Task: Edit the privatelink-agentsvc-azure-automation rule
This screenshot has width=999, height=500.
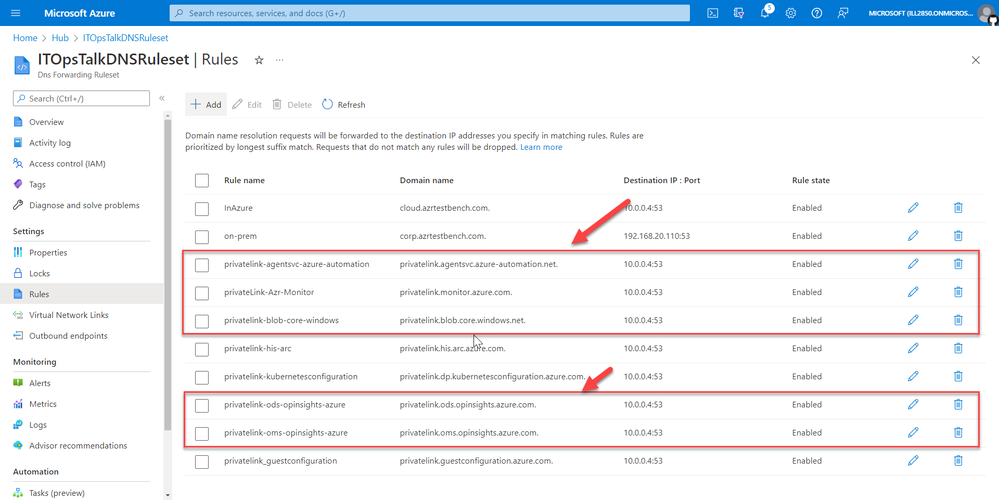Action: click(x=913, y=264)
